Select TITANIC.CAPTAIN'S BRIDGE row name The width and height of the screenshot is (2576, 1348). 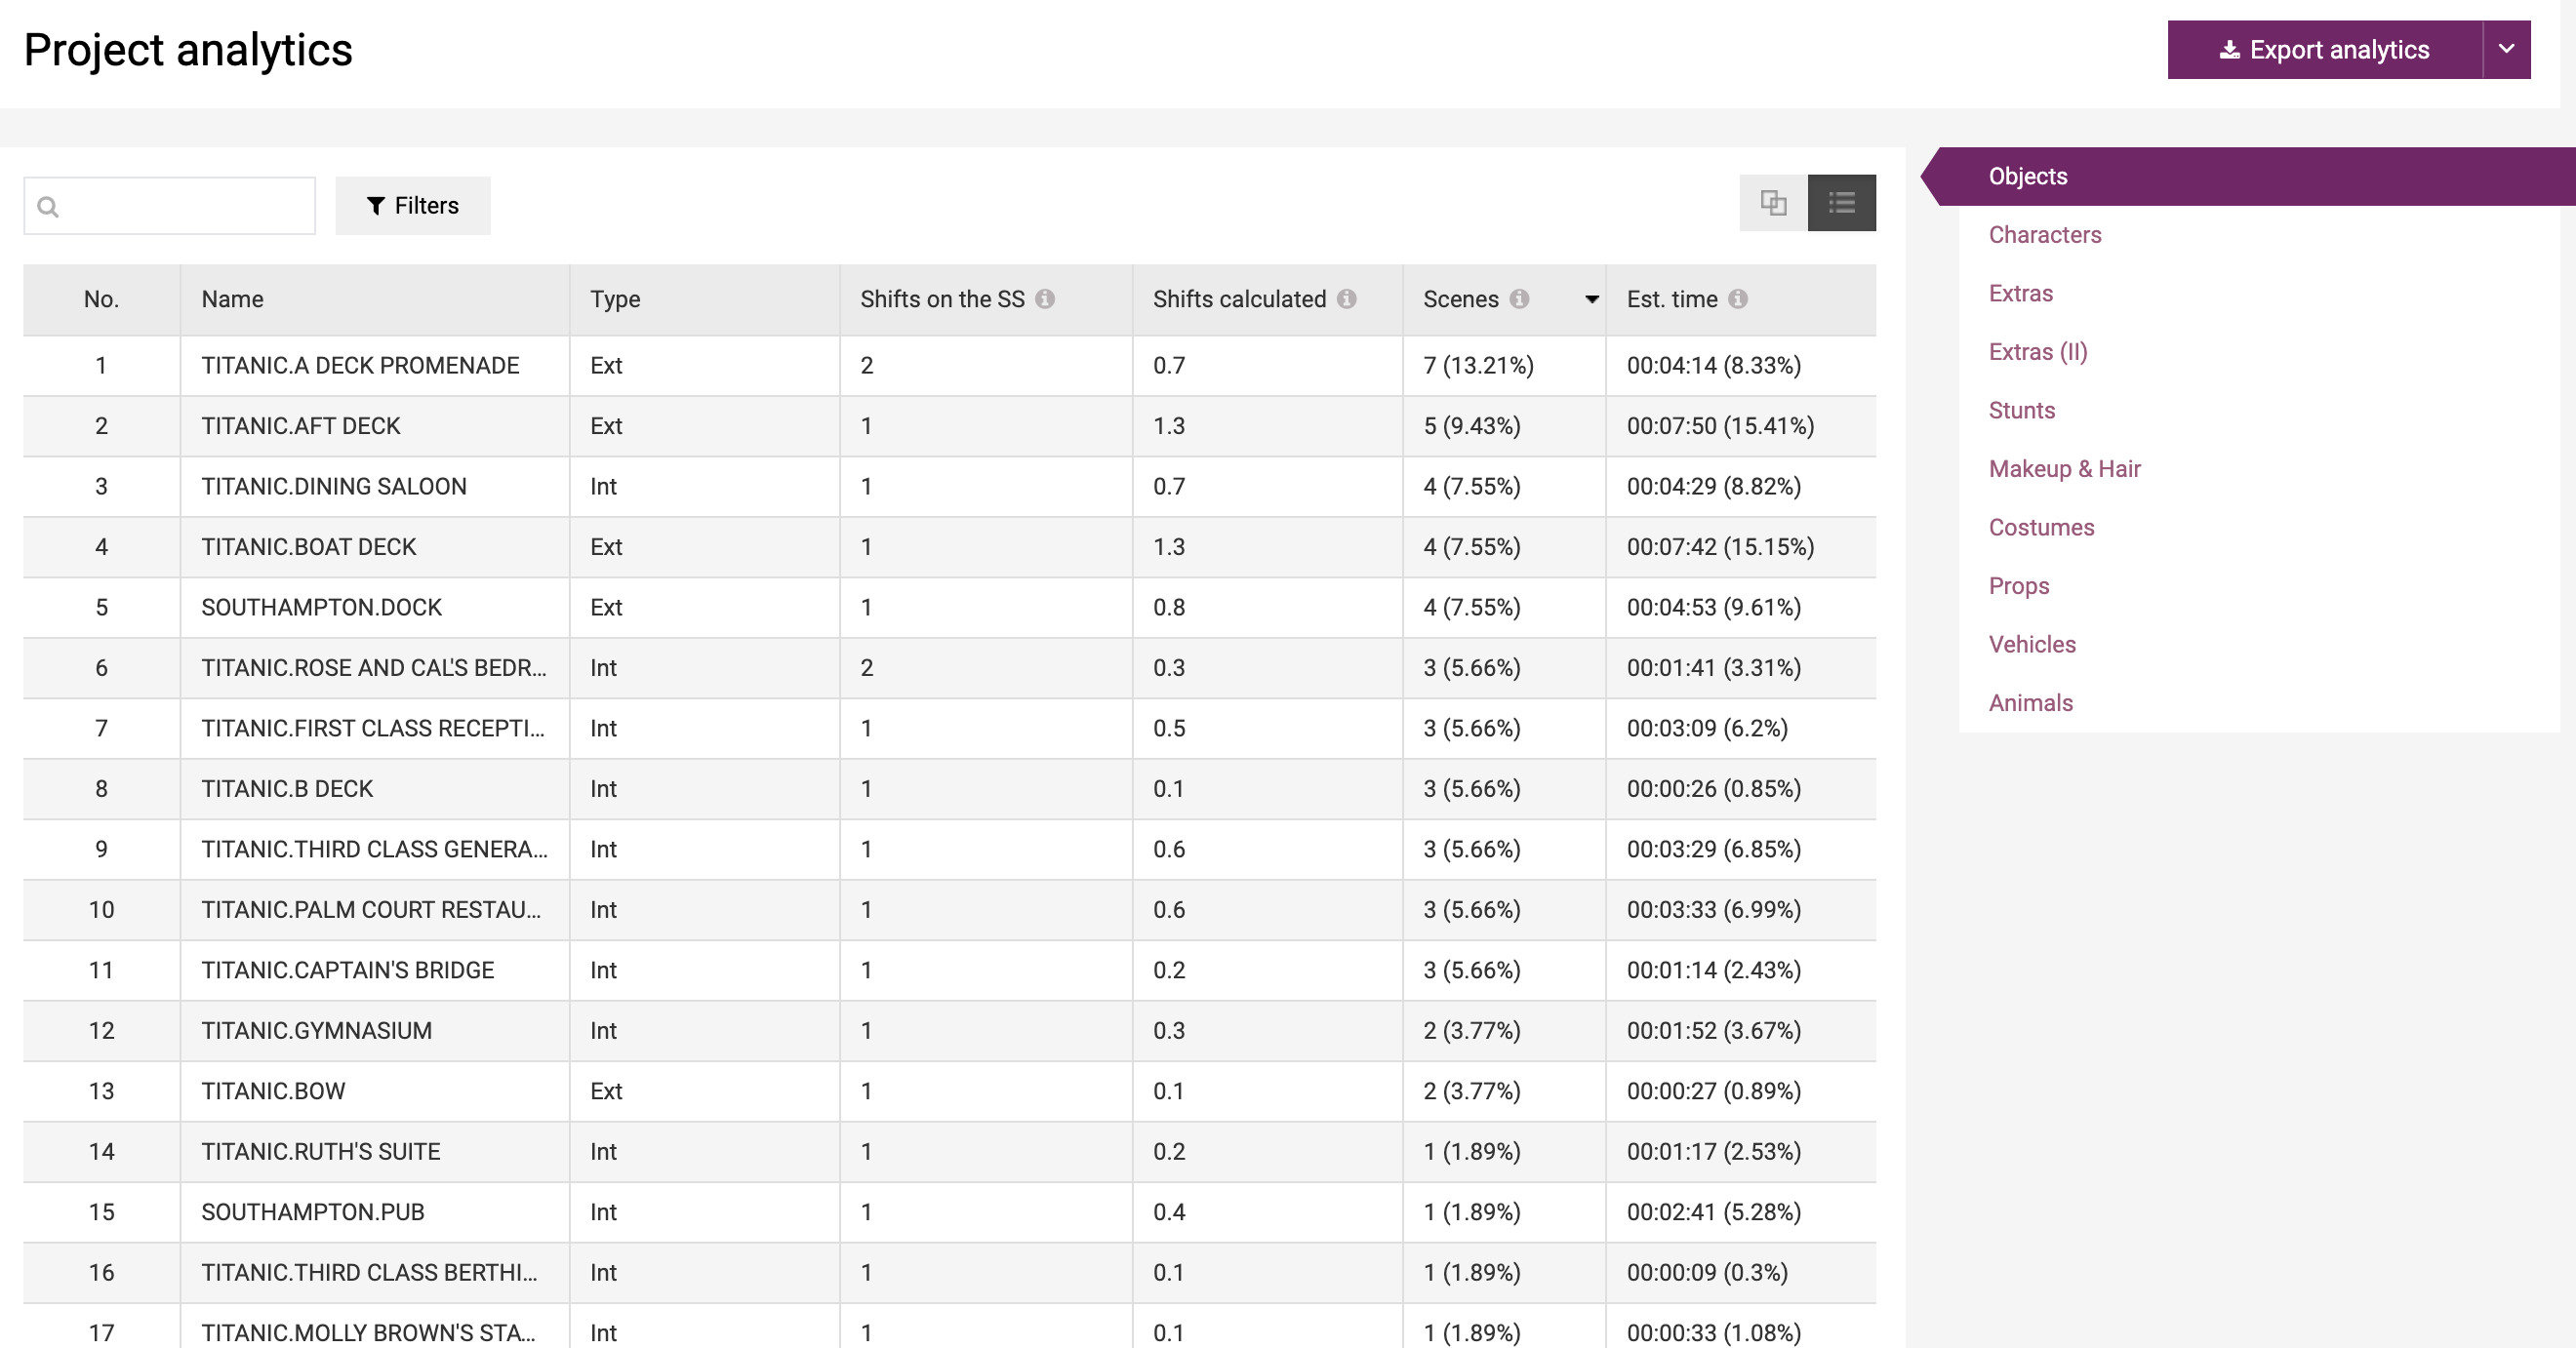click(x=347, y=971)
